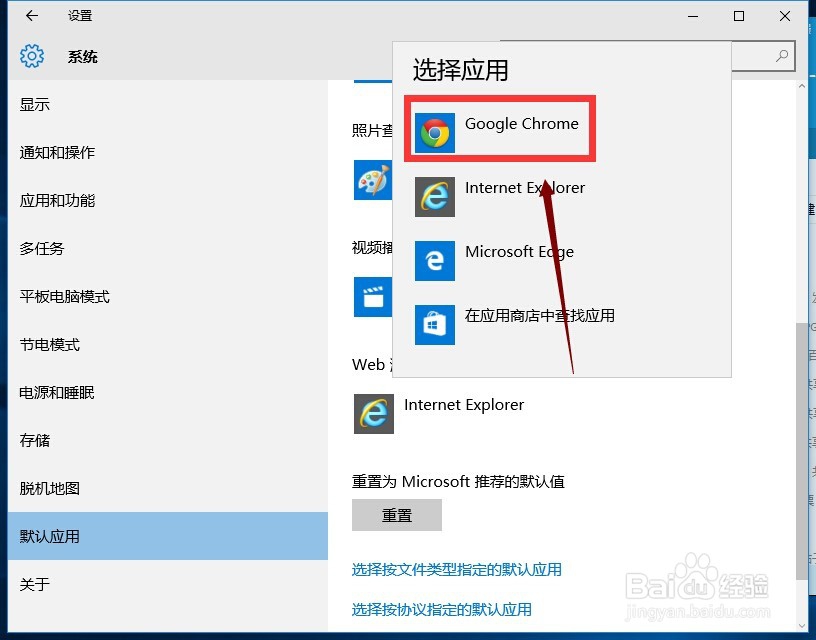The height and width of the screenshot is (640, 816).
Task: Select the 默认应用 settings page
Action: point(168,536)
